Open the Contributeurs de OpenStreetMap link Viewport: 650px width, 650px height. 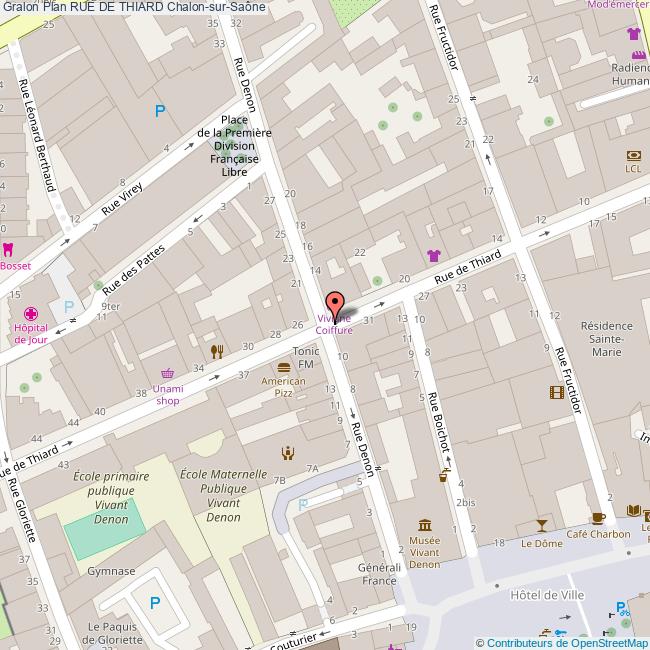[x=561, y=643]
